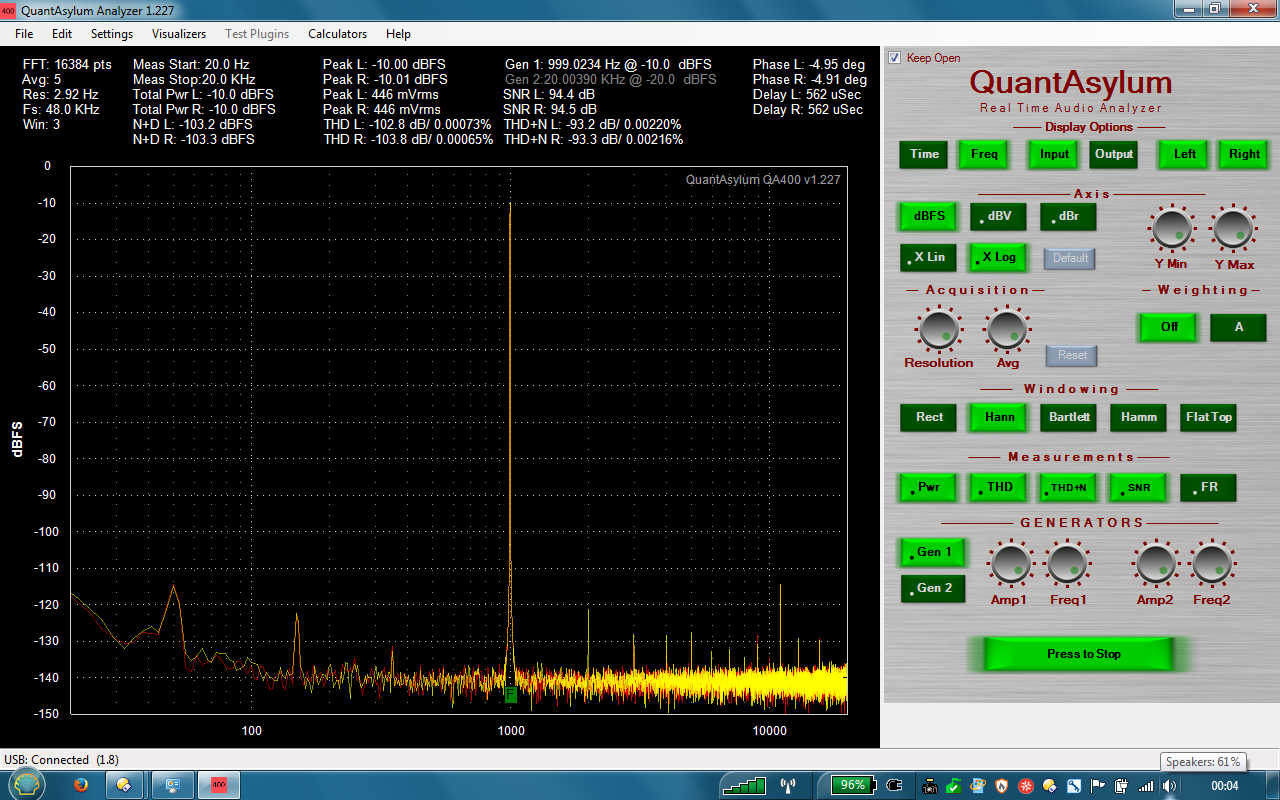This screenshot has width=1280, height=800.
Task: Select Rect windowing
Action: 929,417
